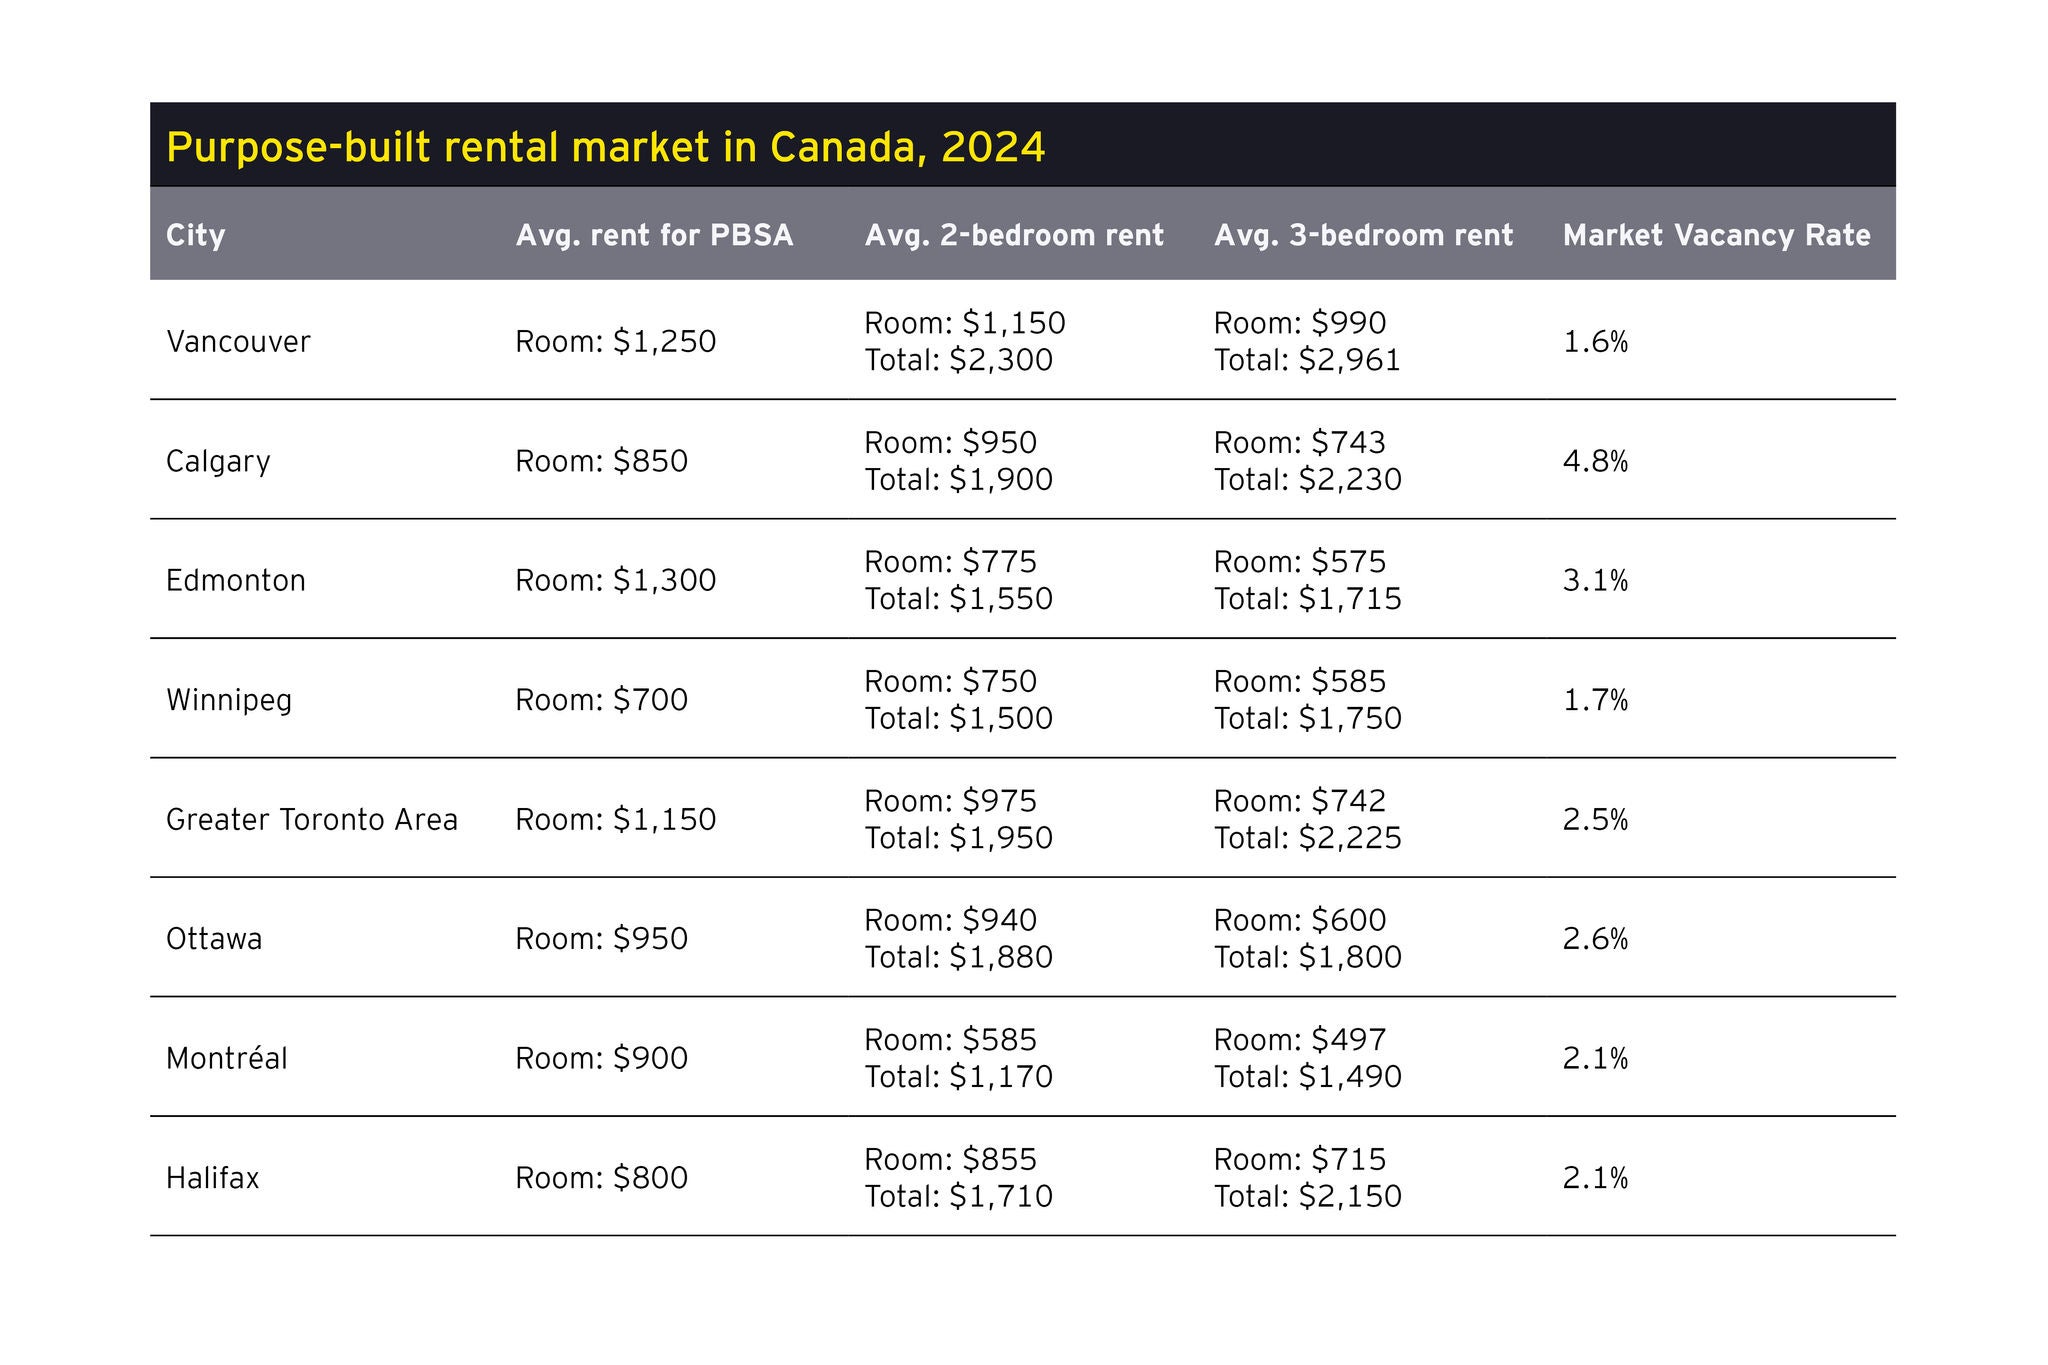
Task: Select Edmonton's PBSA rent 'Room: $1,300'
Action: [615, 580]
